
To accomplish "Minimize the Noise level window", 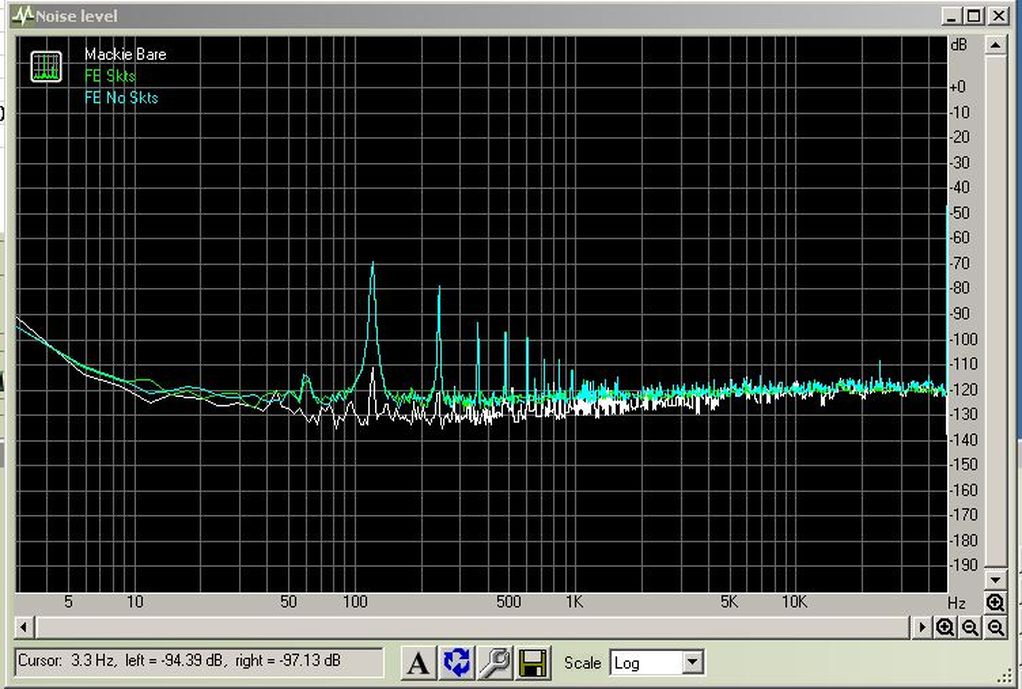I will click(x=952, y=16).
